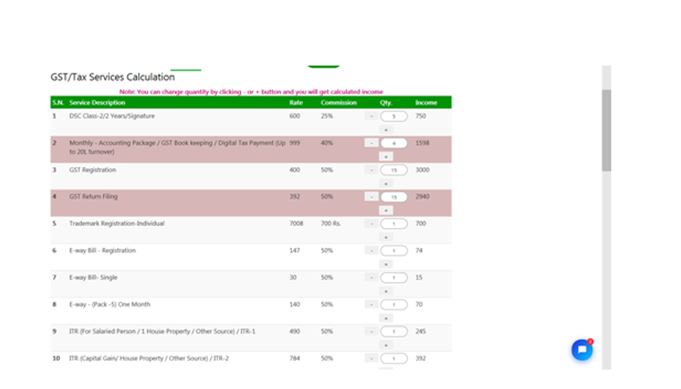The image size is (681, 389).
Task: Increase quantity for ITR-1 Salaried Person
Action: pyautogui.click(x=386, y=345)
